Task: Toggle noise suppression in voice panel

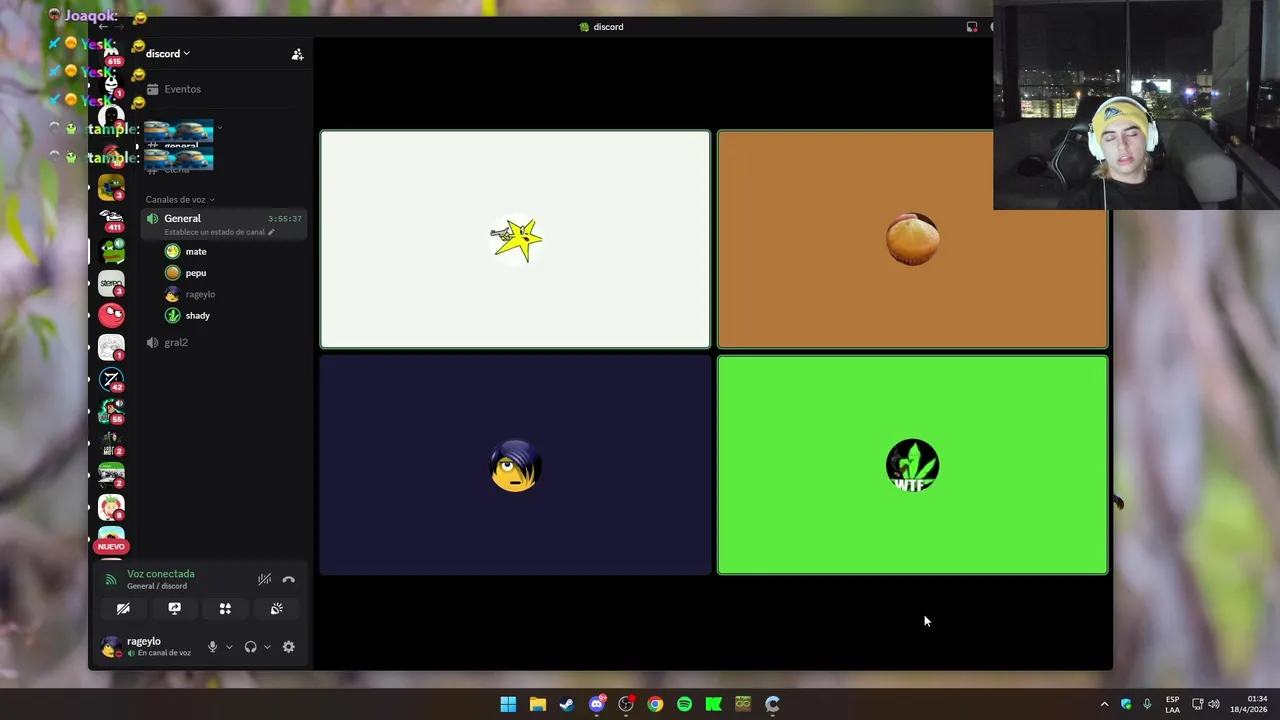Action: point(264,579)
